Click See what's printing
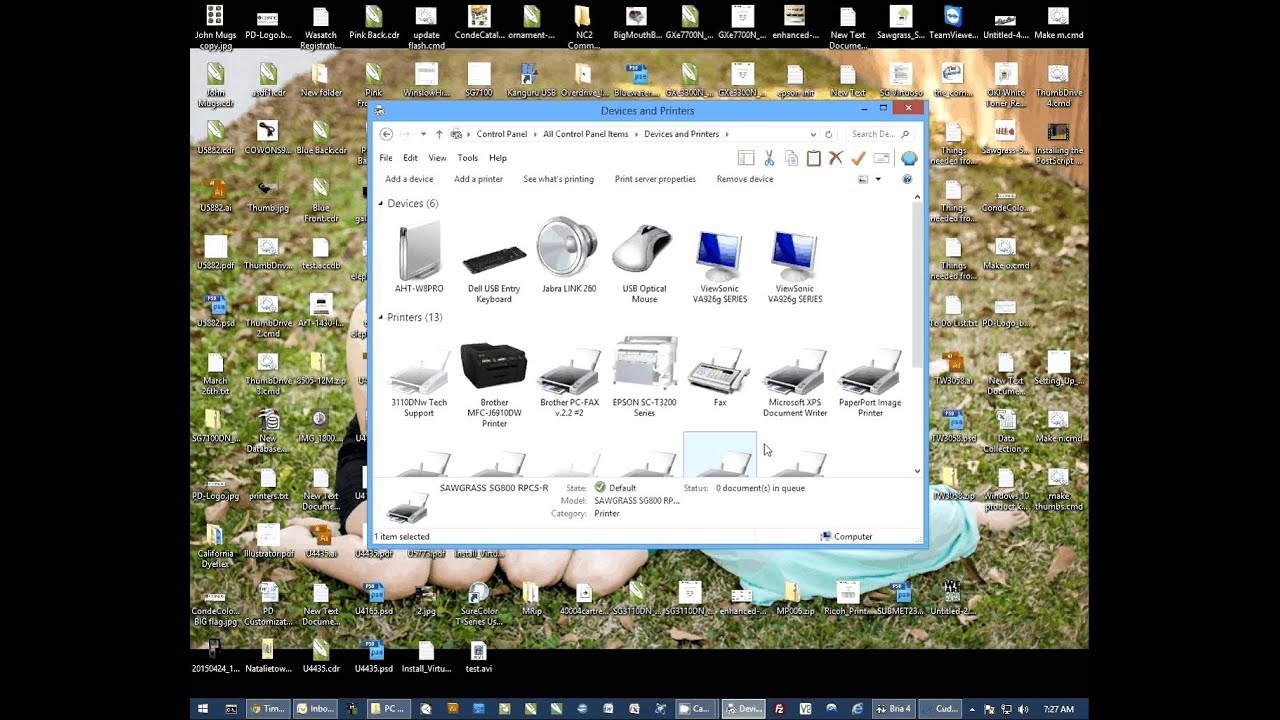 pyautogui.click(x=558, y=179)
